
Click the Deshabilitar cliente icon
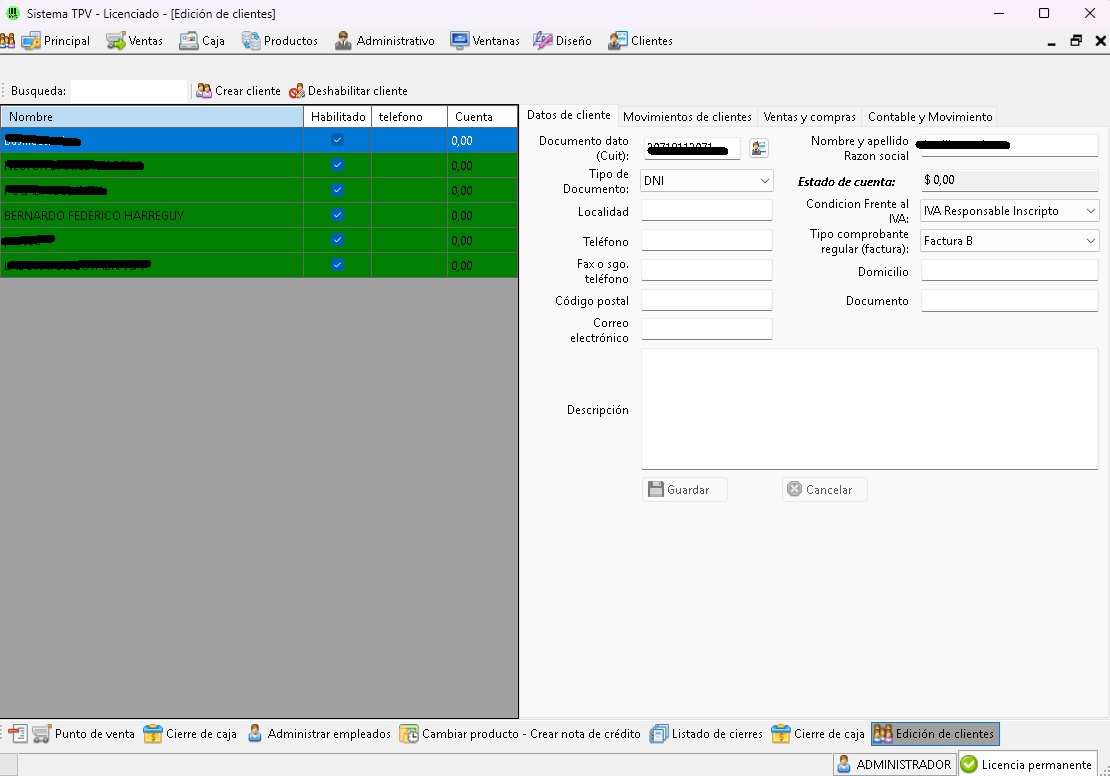(x=297, y=91)
